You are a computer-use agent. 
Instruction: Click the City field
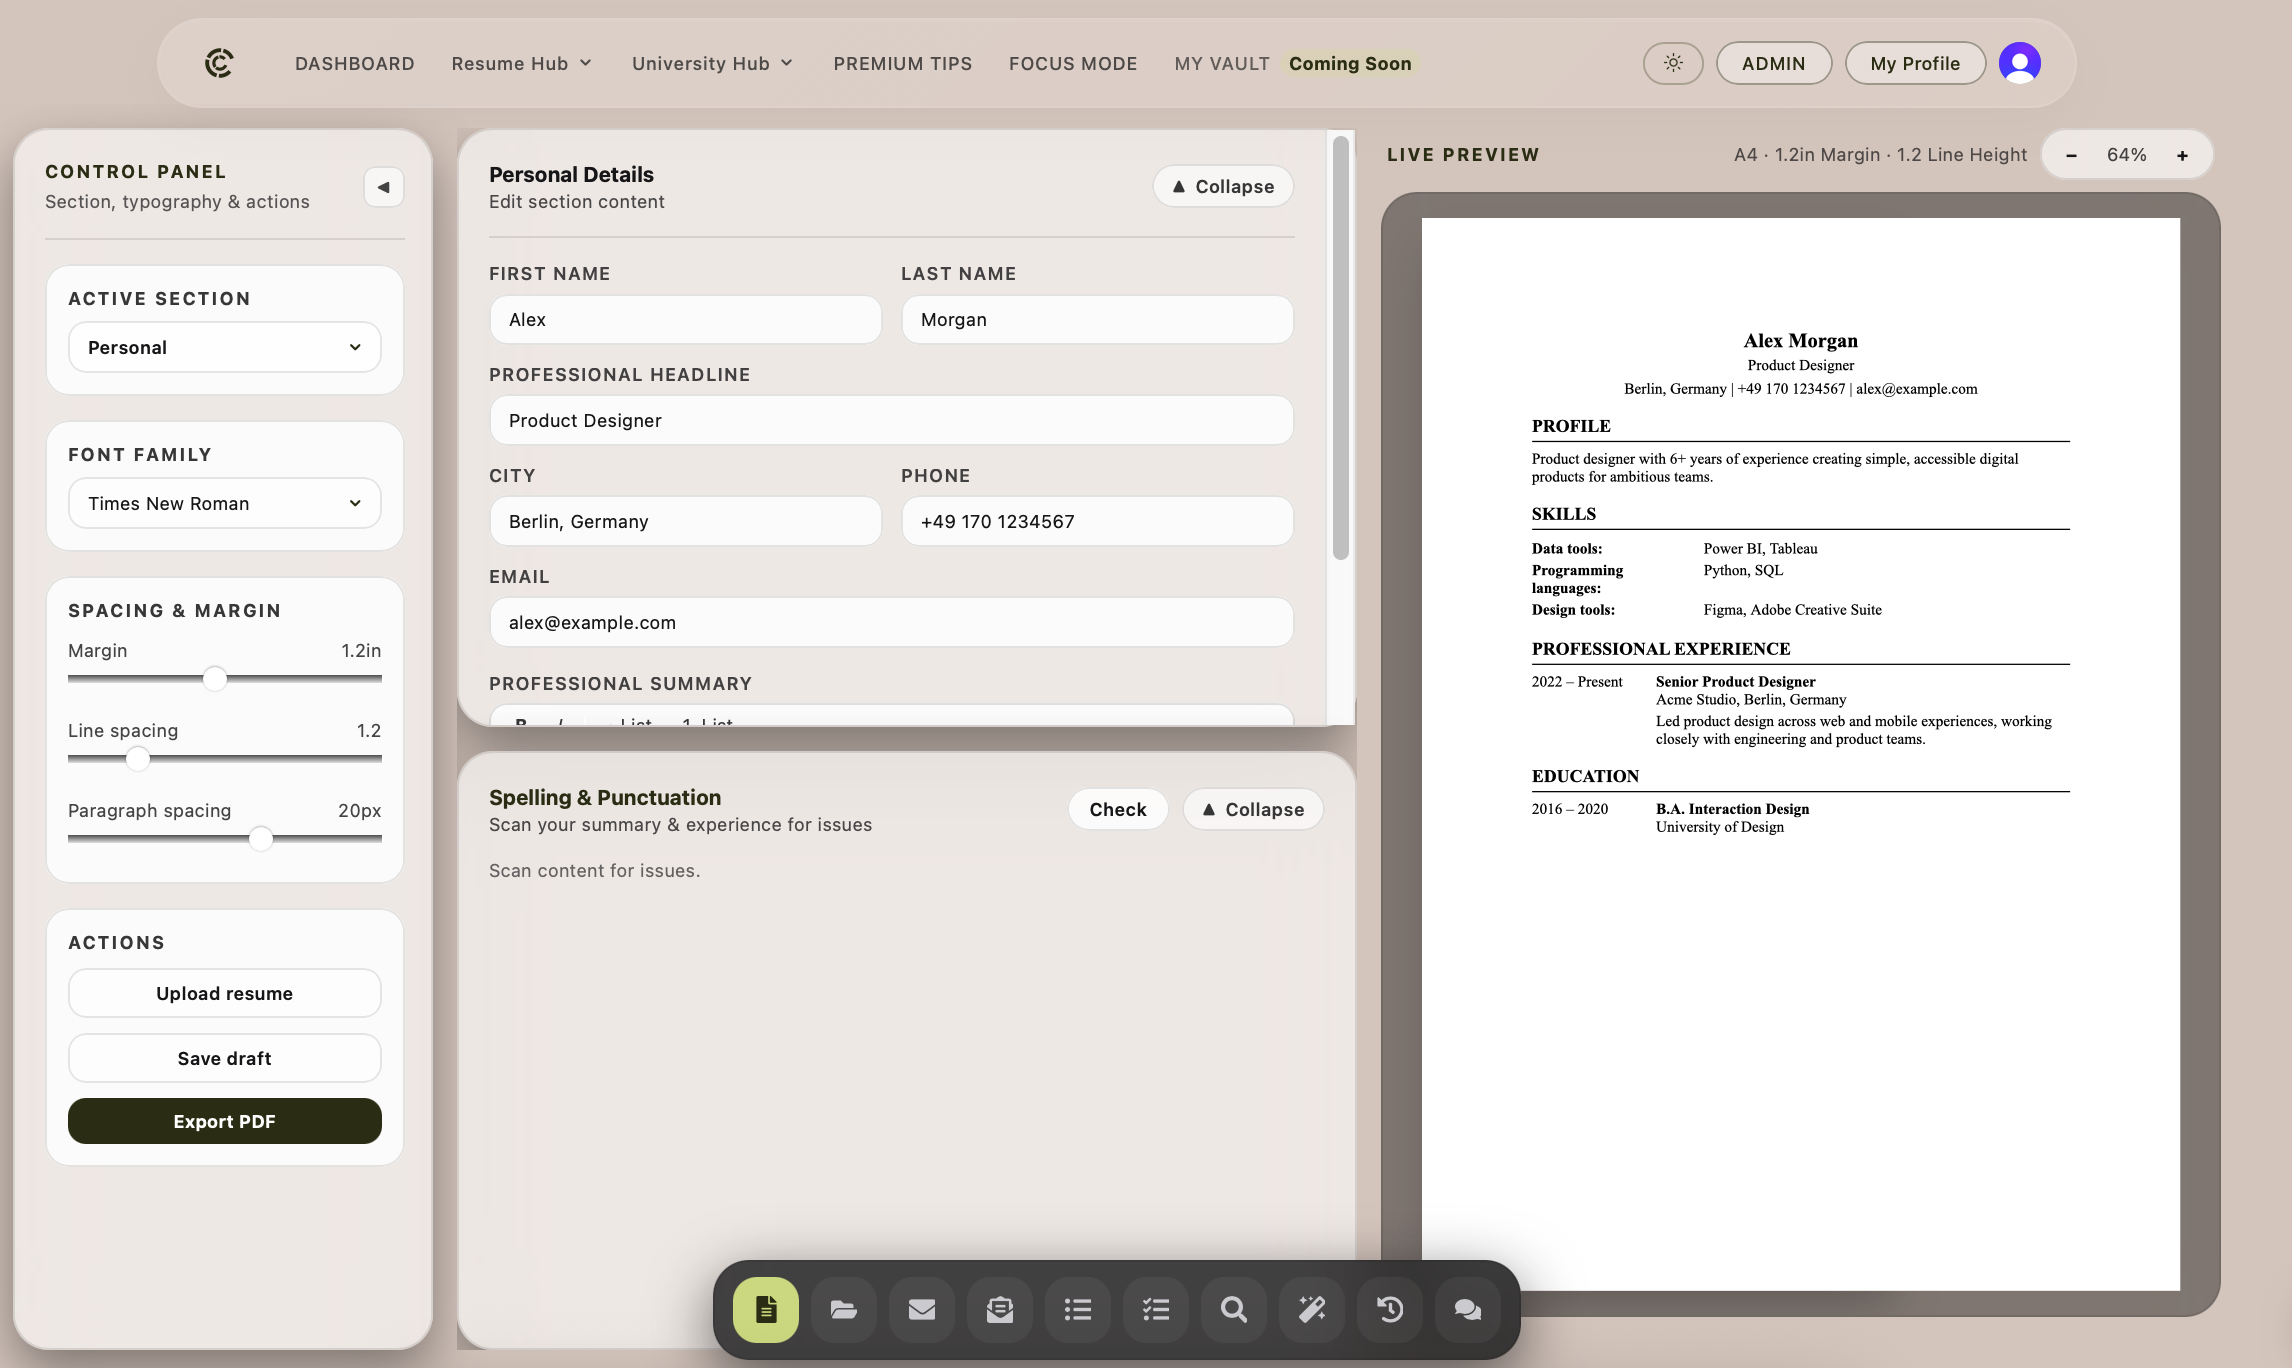[x=686, y=521]
